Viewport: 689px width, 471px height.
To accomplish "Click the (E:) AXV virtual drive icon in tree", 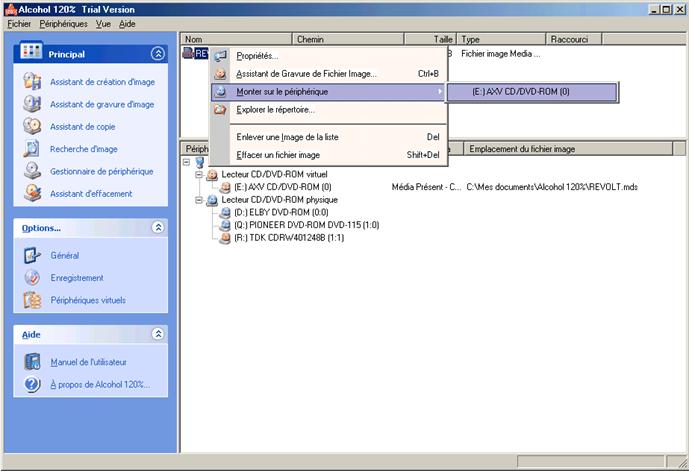I will coord(225,187).
